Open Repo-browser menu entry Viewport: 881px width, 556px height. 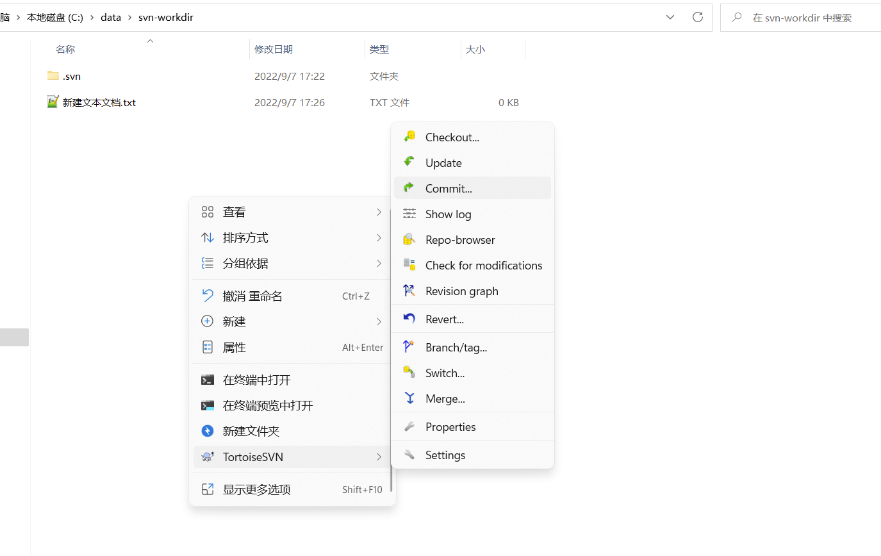click(x=473, y=240)
